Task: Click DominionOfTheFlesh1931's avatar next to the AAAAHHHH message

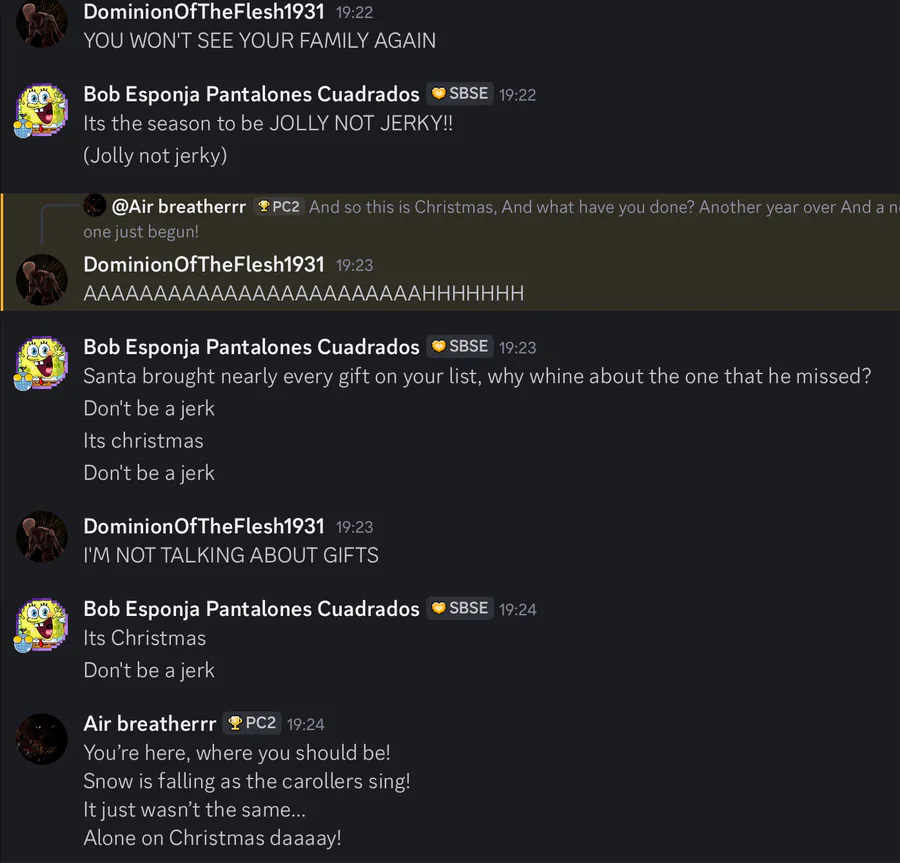Action: coord(41,280)
